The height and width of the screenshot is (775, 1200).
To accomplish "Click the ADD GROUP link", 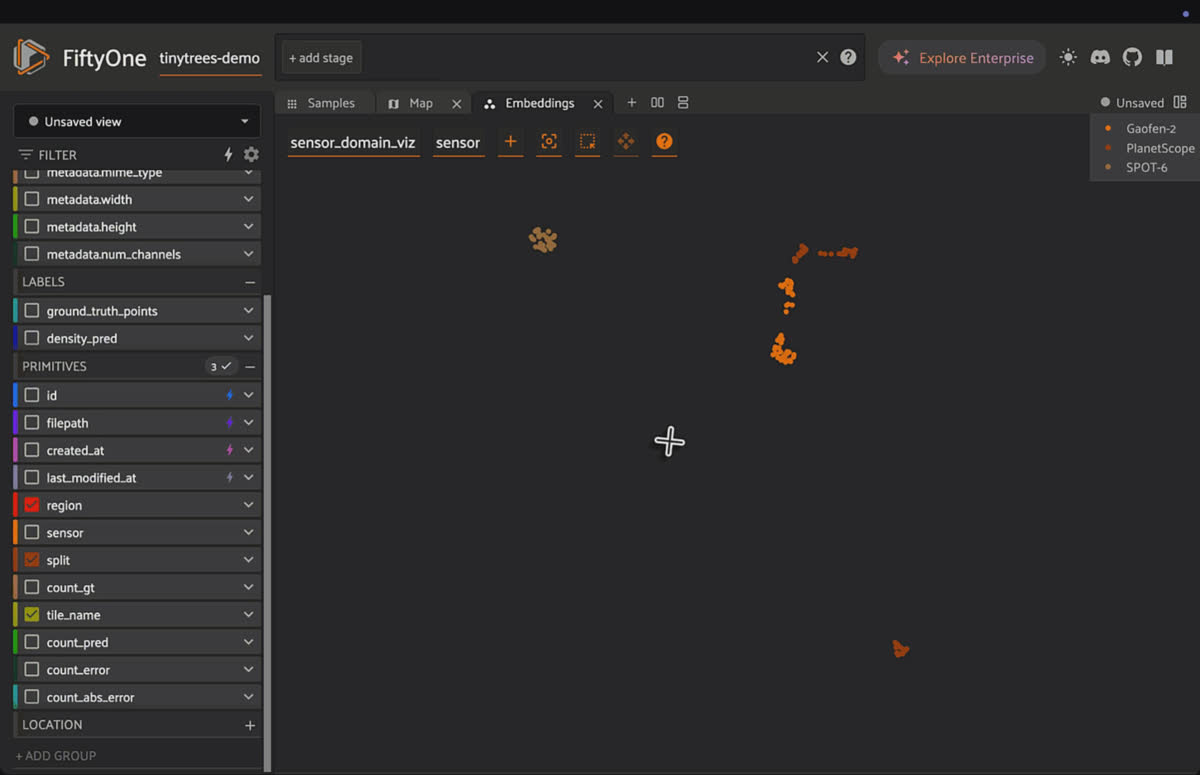I will [x=56, y=756].
